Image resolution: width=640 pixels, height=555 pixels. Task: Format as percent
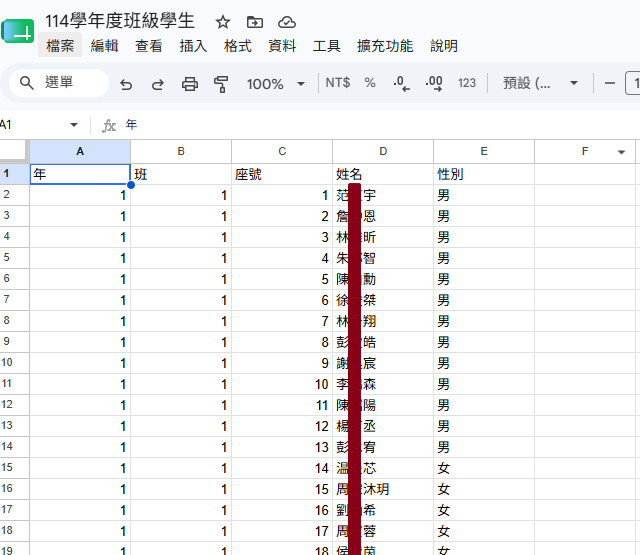[370, 83]
